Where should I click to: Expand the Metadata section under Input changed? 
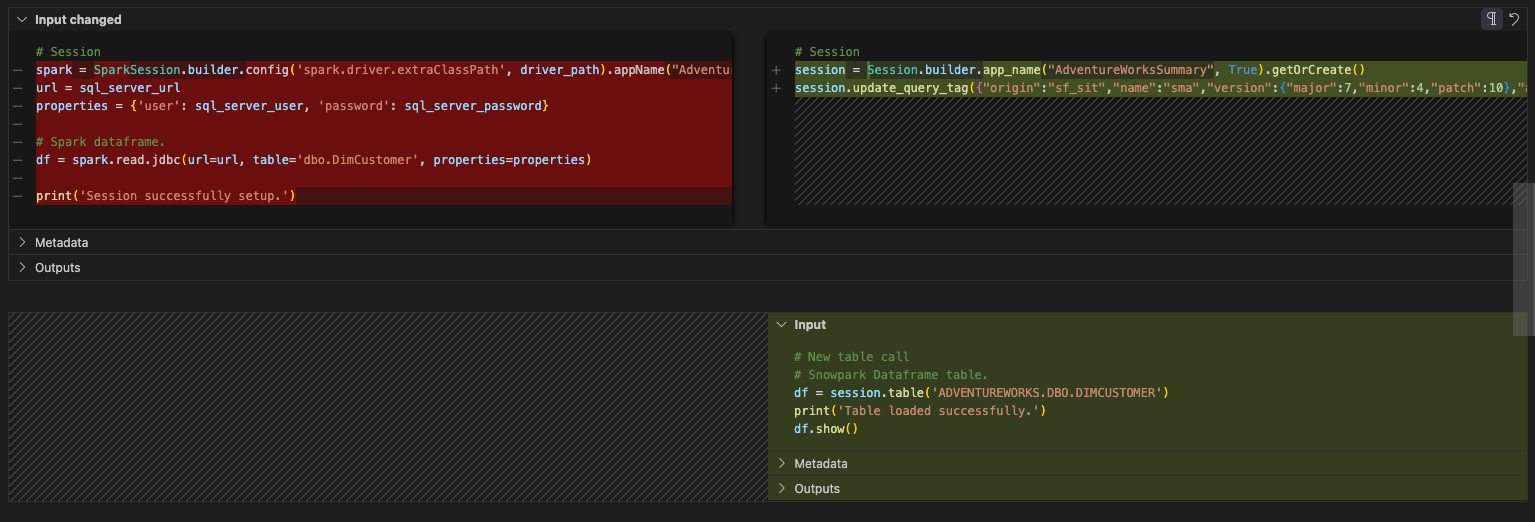point(22,243)
